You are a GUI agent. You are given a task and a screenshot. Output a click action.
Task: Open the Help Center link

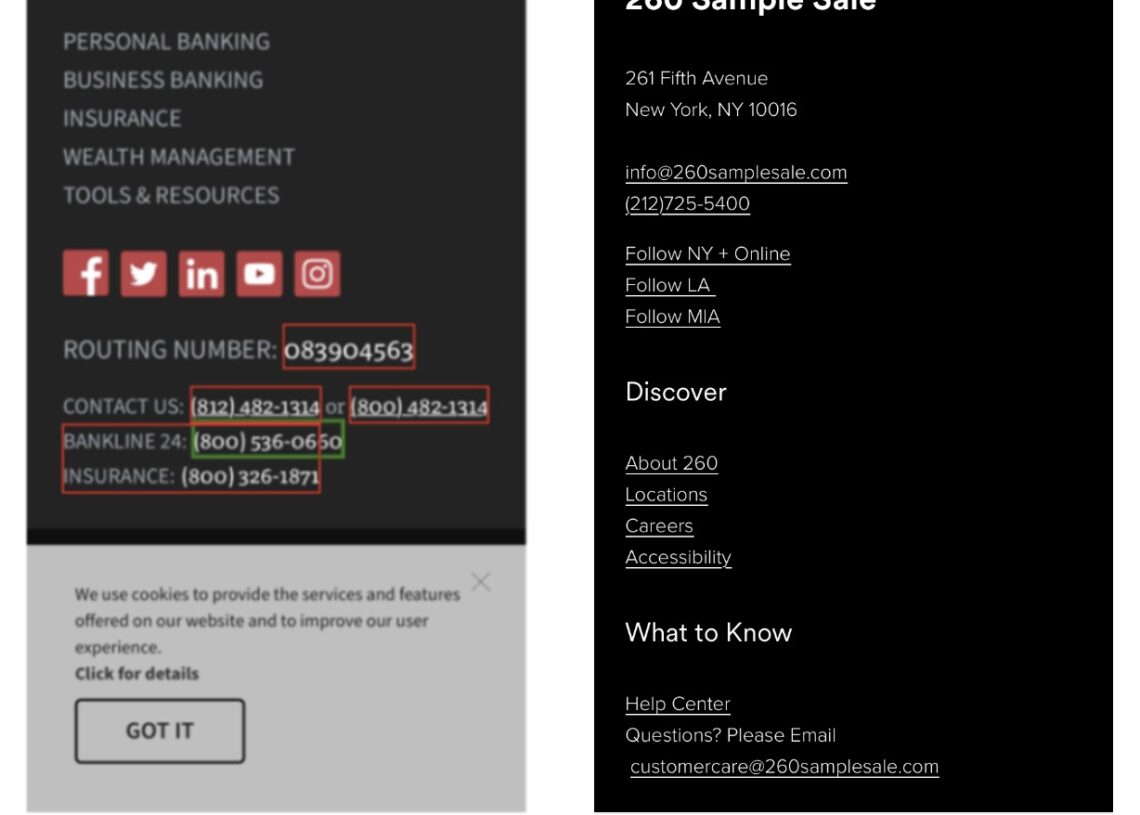(677, 704)
